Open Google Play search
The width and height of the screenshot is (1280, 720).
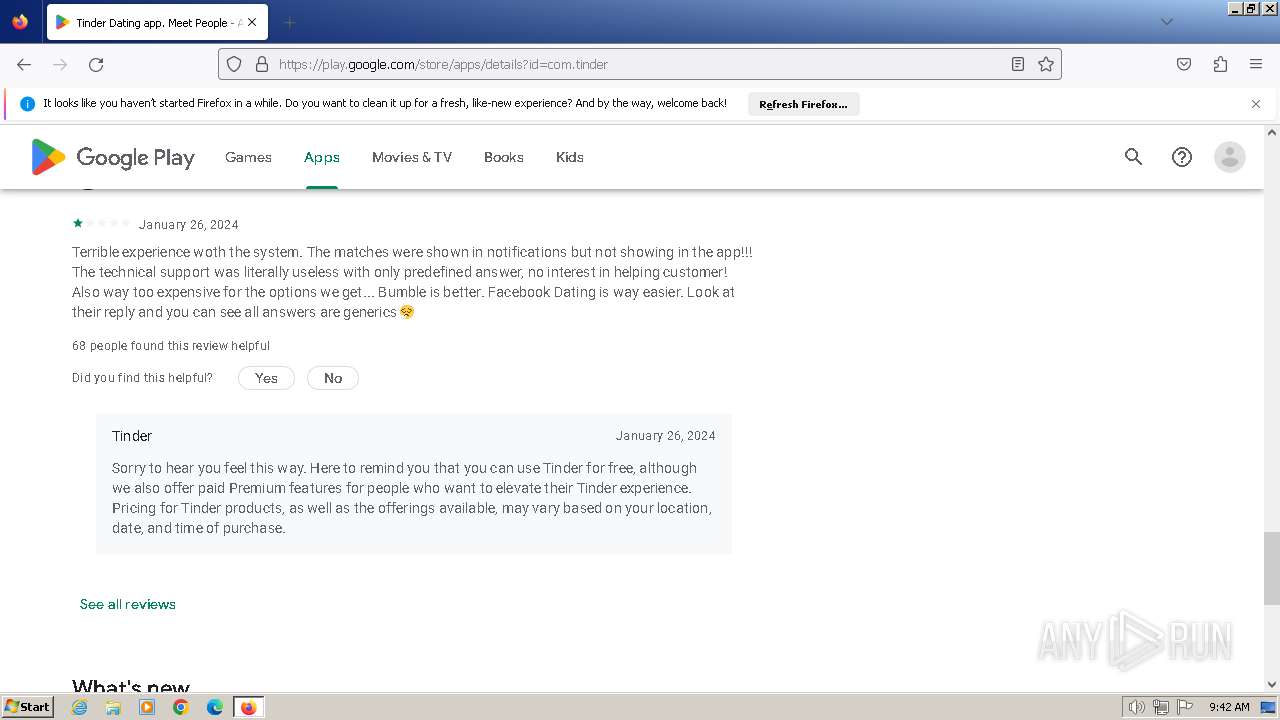(1133, 157)
